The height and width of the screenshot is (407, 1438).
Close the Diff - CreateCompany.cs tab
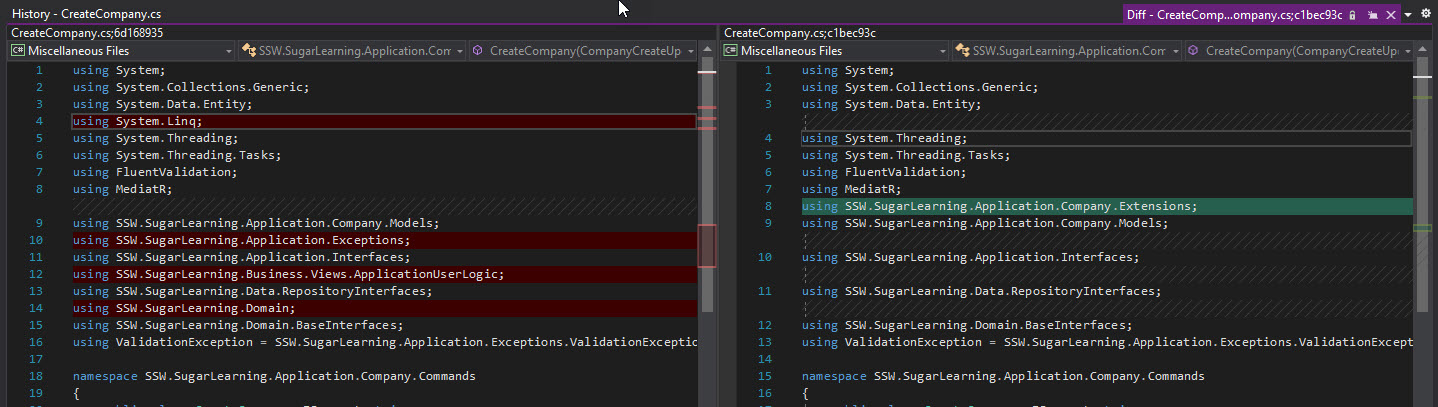point(1391,15)
